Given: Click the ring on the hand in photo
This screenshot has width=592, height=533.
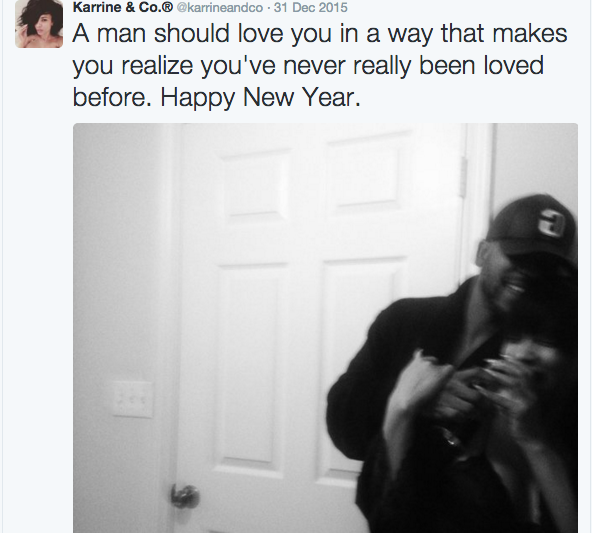Looking at the screenshot, I should pyautogui.click(x=450, y=439).
